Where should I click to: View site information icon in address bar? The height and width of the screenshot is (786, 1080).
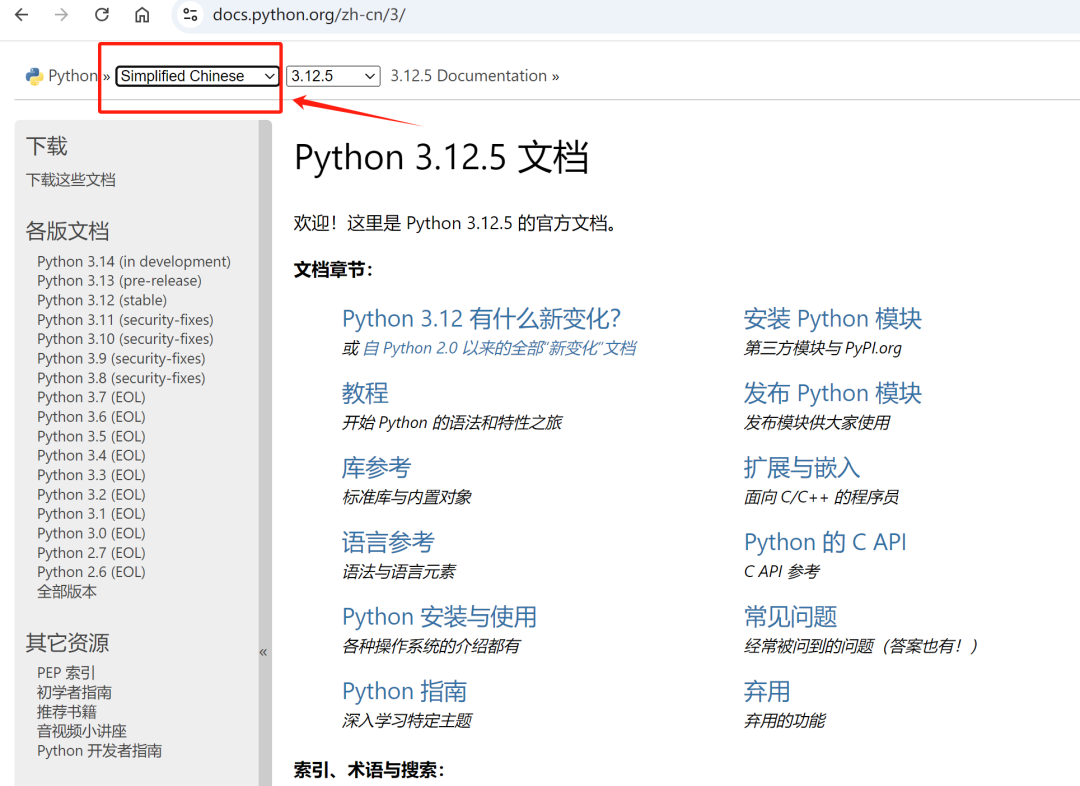click(x=190, y=14)
